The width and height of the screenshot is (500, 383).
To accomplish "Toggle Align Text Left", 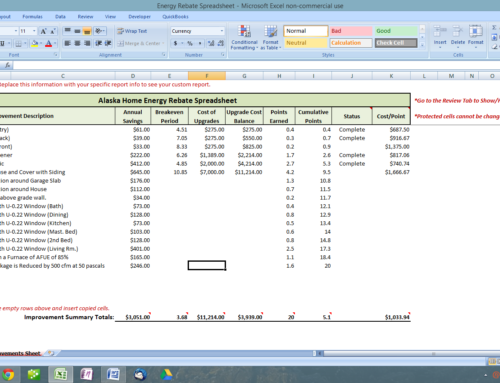I will click(x=67, y=43).
